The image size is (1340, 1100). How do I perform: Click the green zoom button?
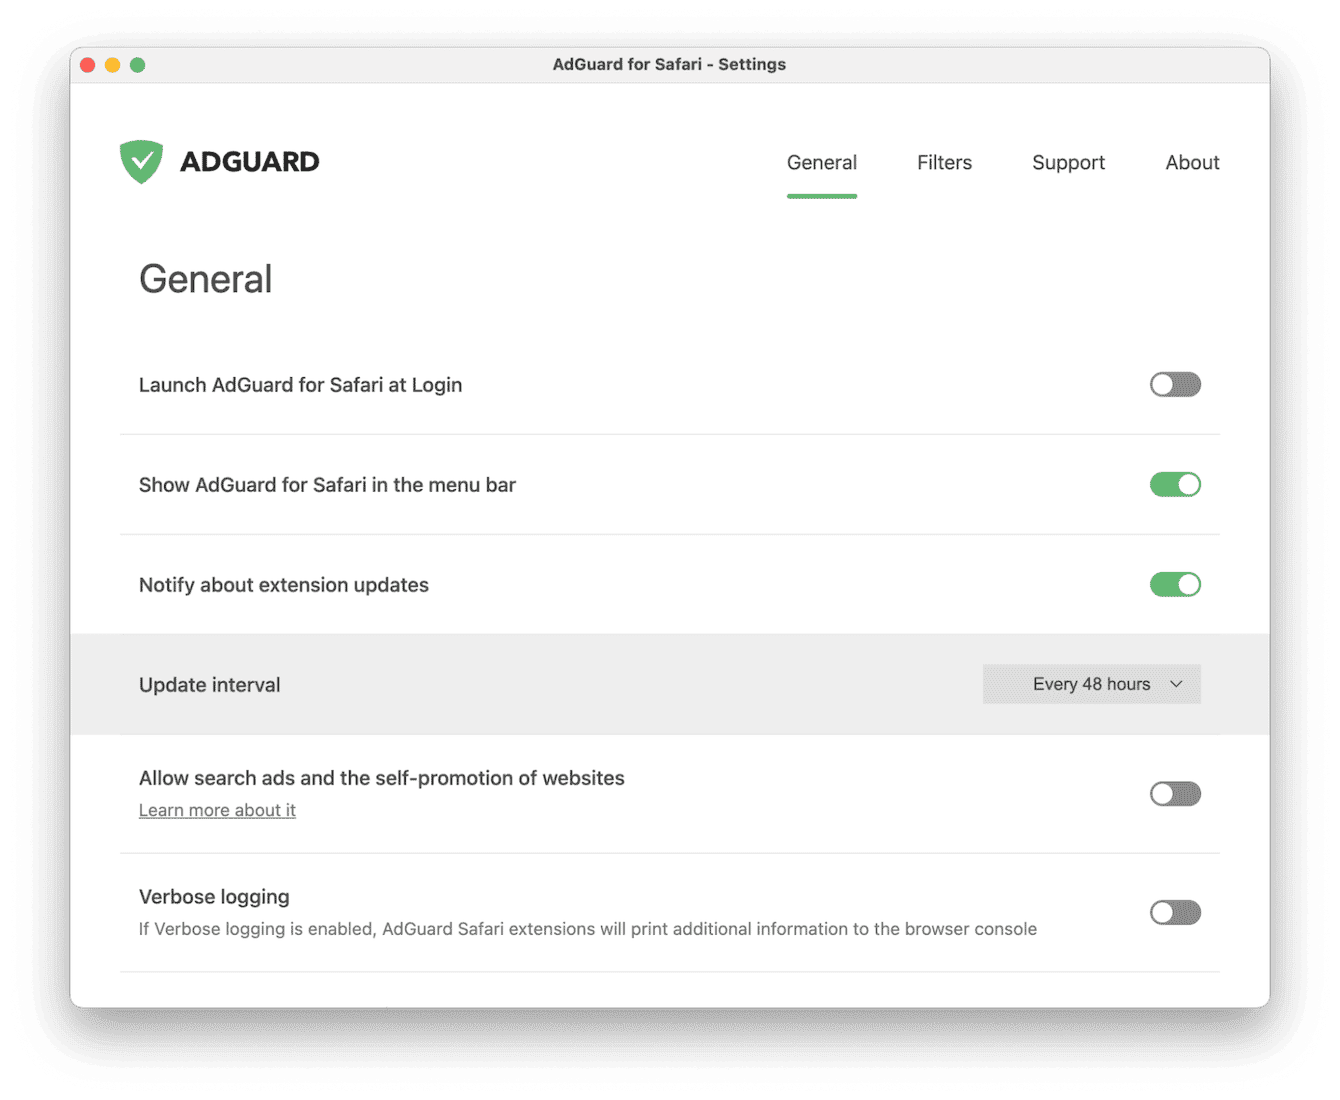pos(138,64)
